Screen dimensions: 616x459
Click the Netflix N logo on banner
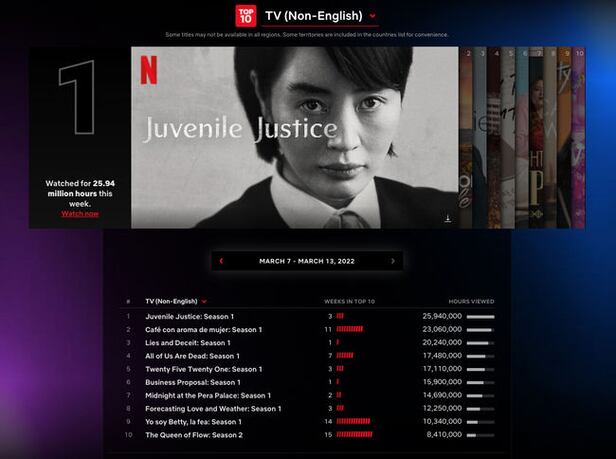[148, 71]
